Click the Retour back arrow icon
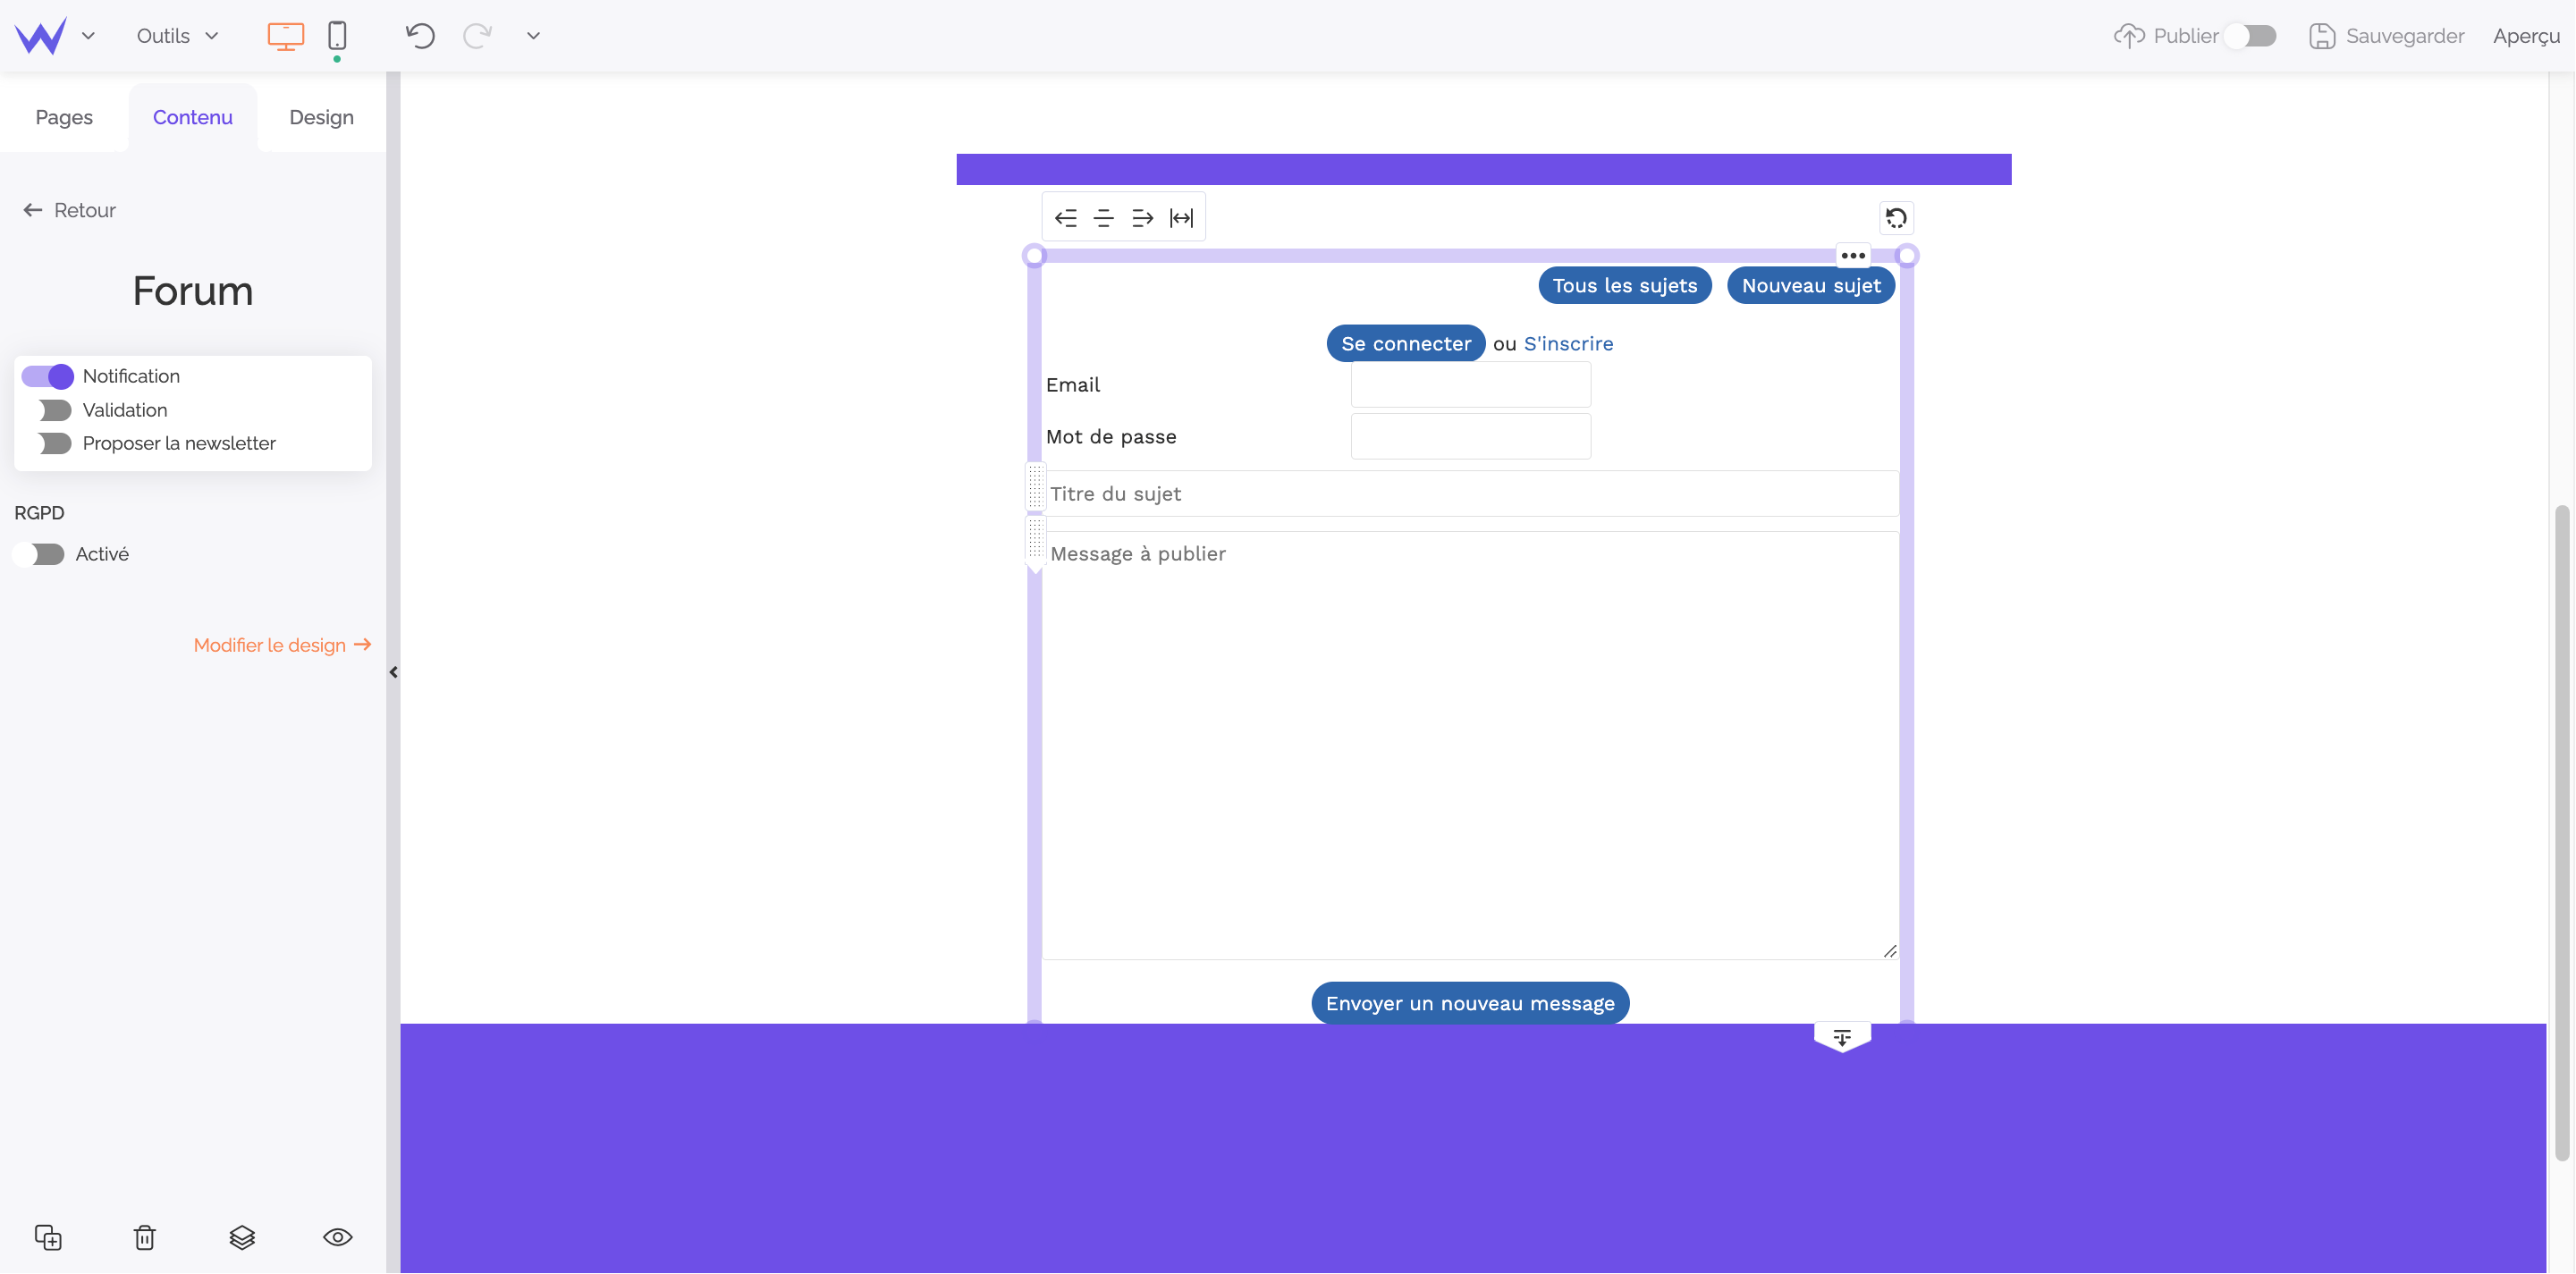This screenshot has width=2576, height=1274. [x=33, y=210]
